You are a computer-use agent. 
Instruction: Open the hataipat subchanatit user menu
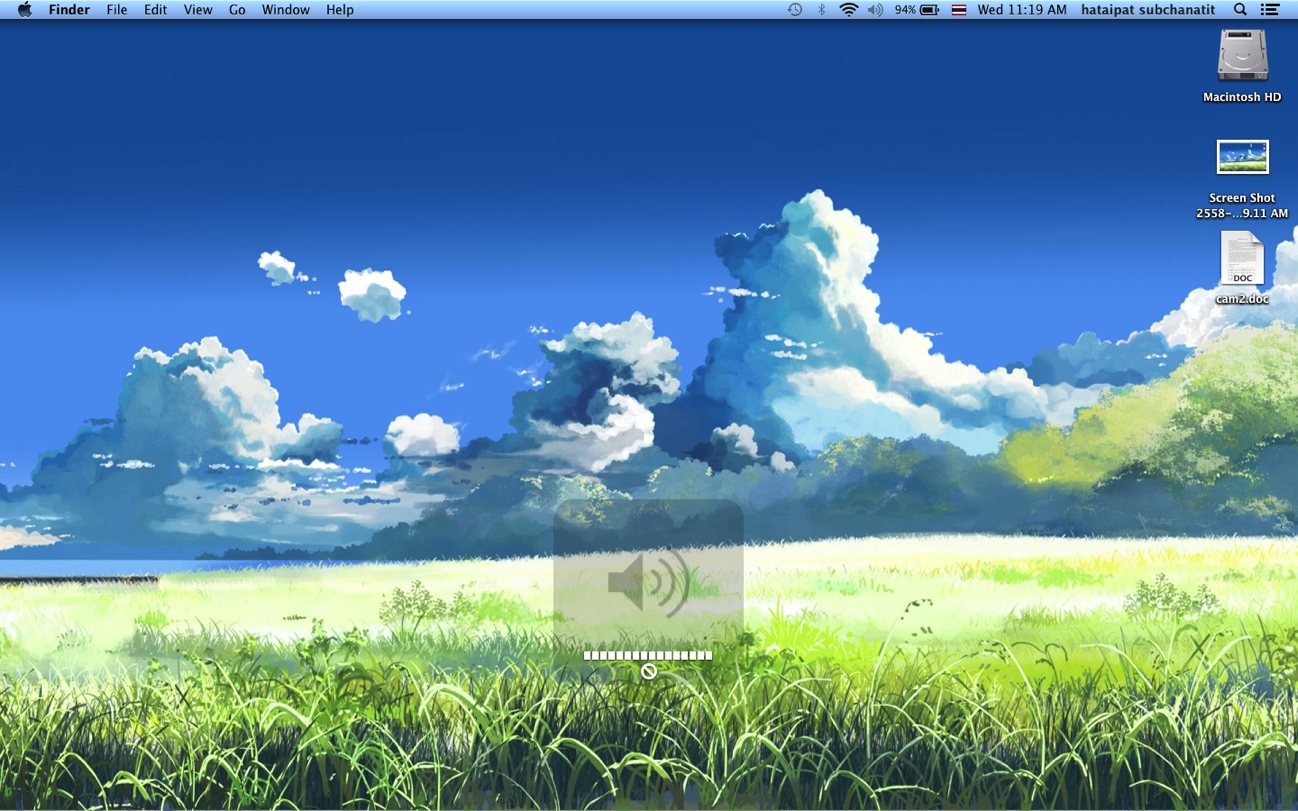pyautogui.click(x=1148, y=10)
